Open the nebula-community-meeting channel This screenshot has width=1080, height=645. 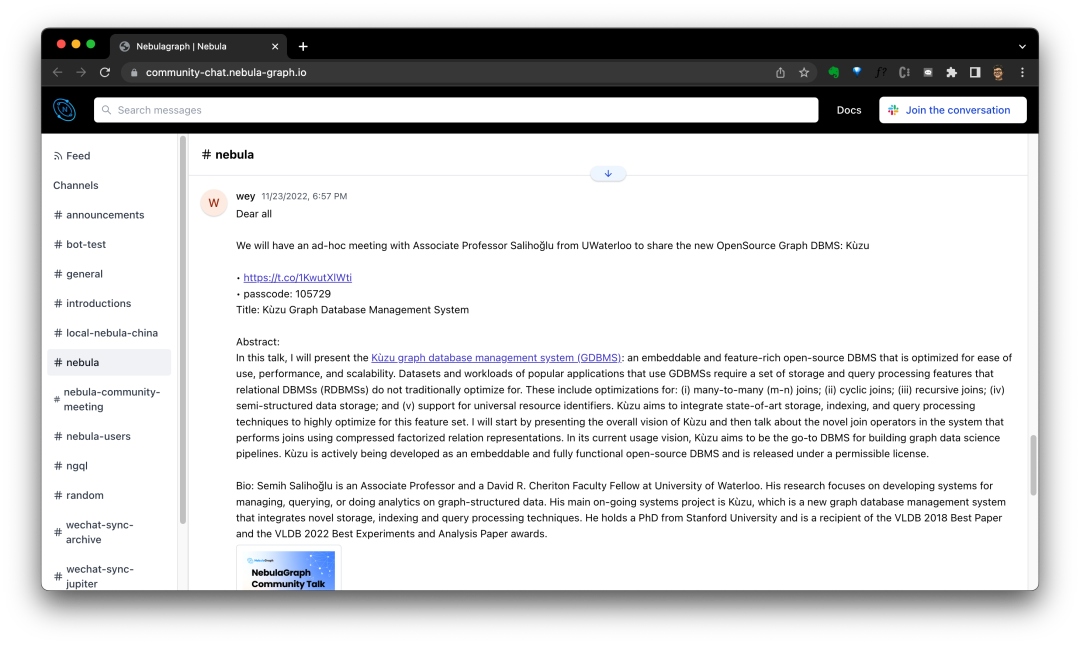pos(109,400)
